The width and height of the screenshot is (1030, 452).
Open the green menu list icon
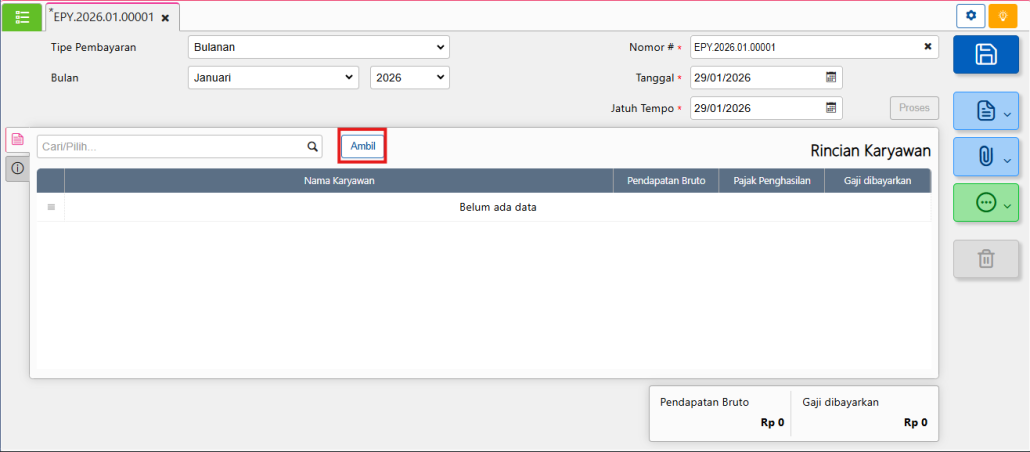coord(22,17)
